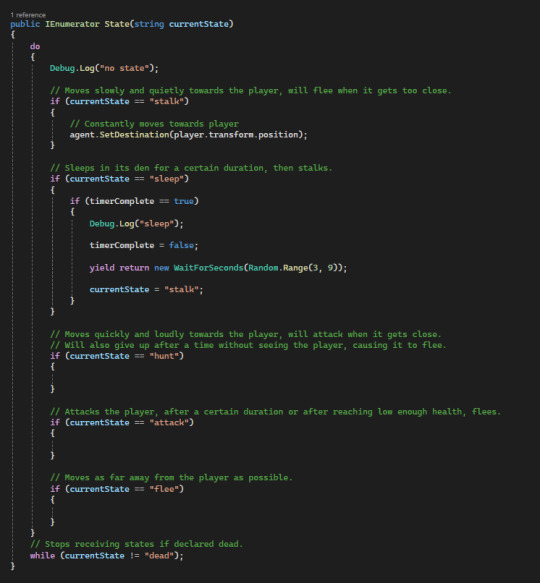This screenshot has width=540, height=583.
Task: Click 'currentState = "stalk";' assignment line
Action: coord(147,290)
